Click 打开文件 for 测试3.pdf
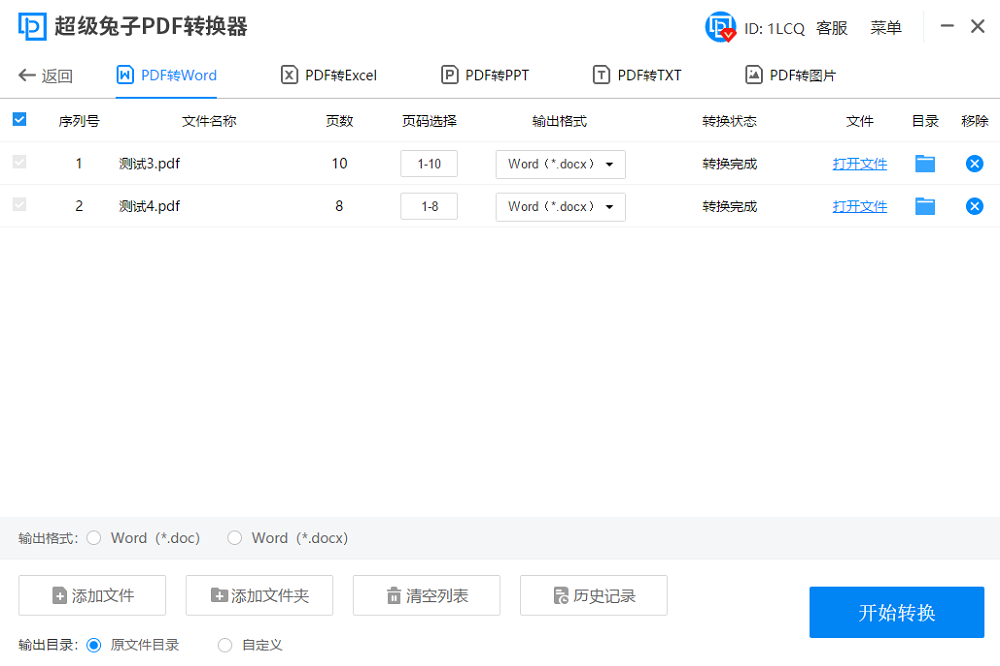This screenshot has height=666, width=1000. tap(860, 163)
